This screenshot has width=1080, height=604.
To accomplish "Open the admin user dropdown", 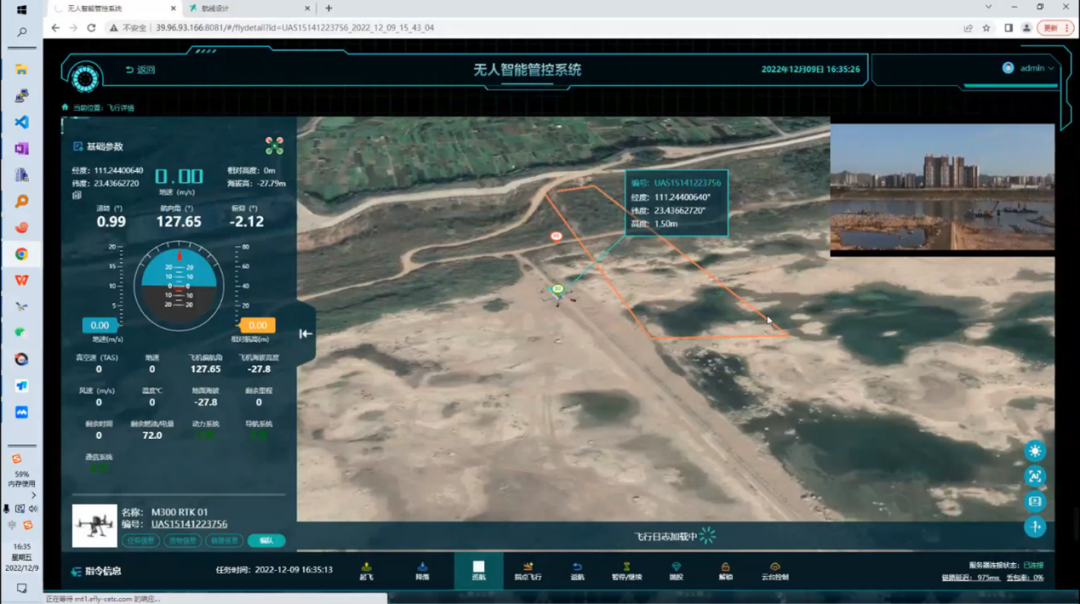I will (x=1029, y=69).
